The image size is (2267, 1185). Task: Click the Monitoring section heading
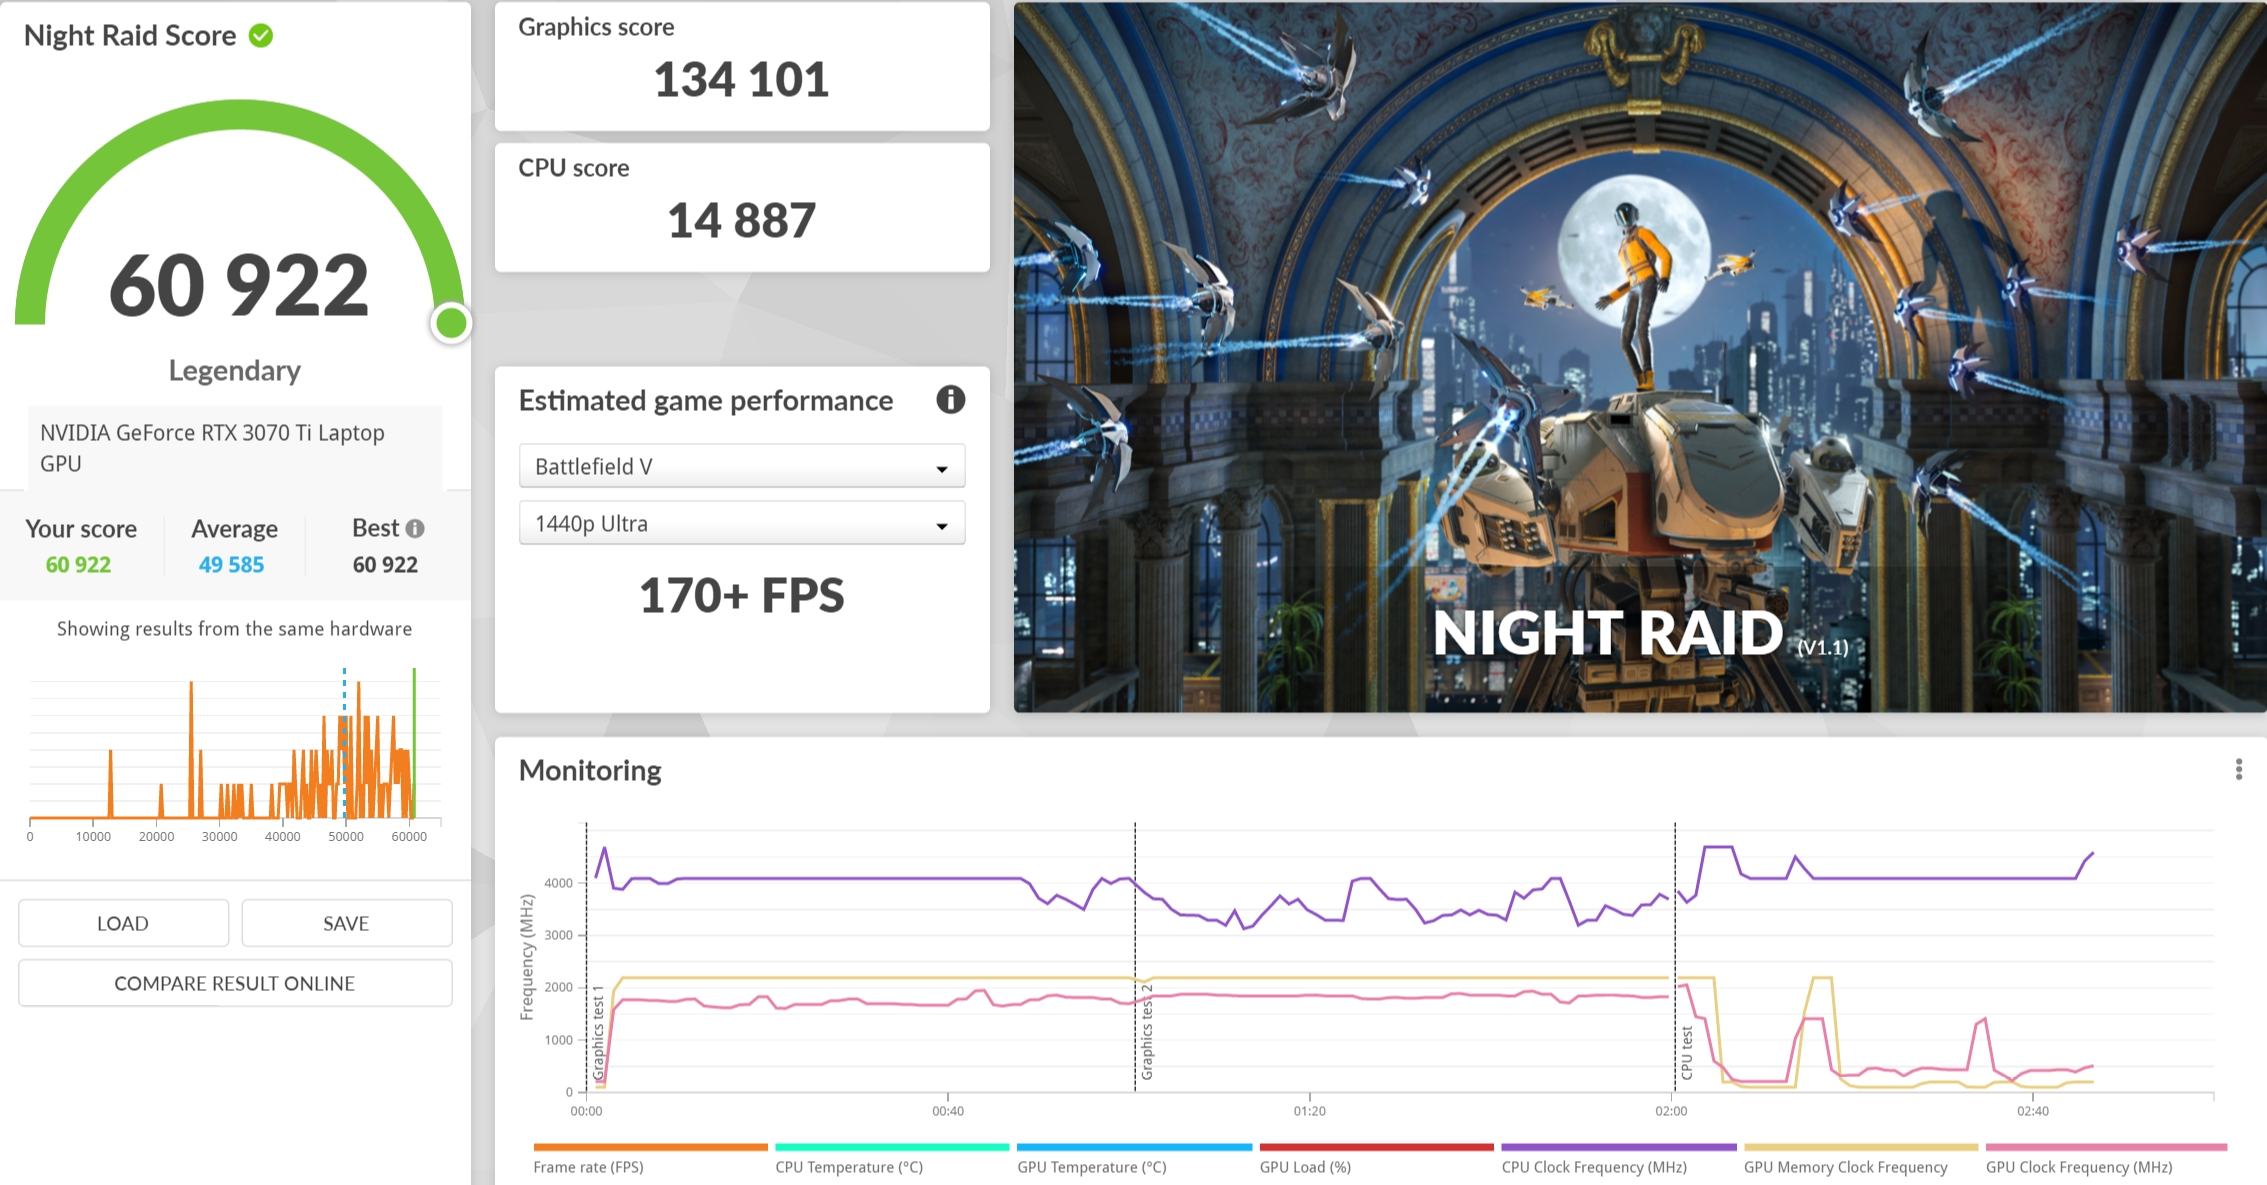click(590, 771)
